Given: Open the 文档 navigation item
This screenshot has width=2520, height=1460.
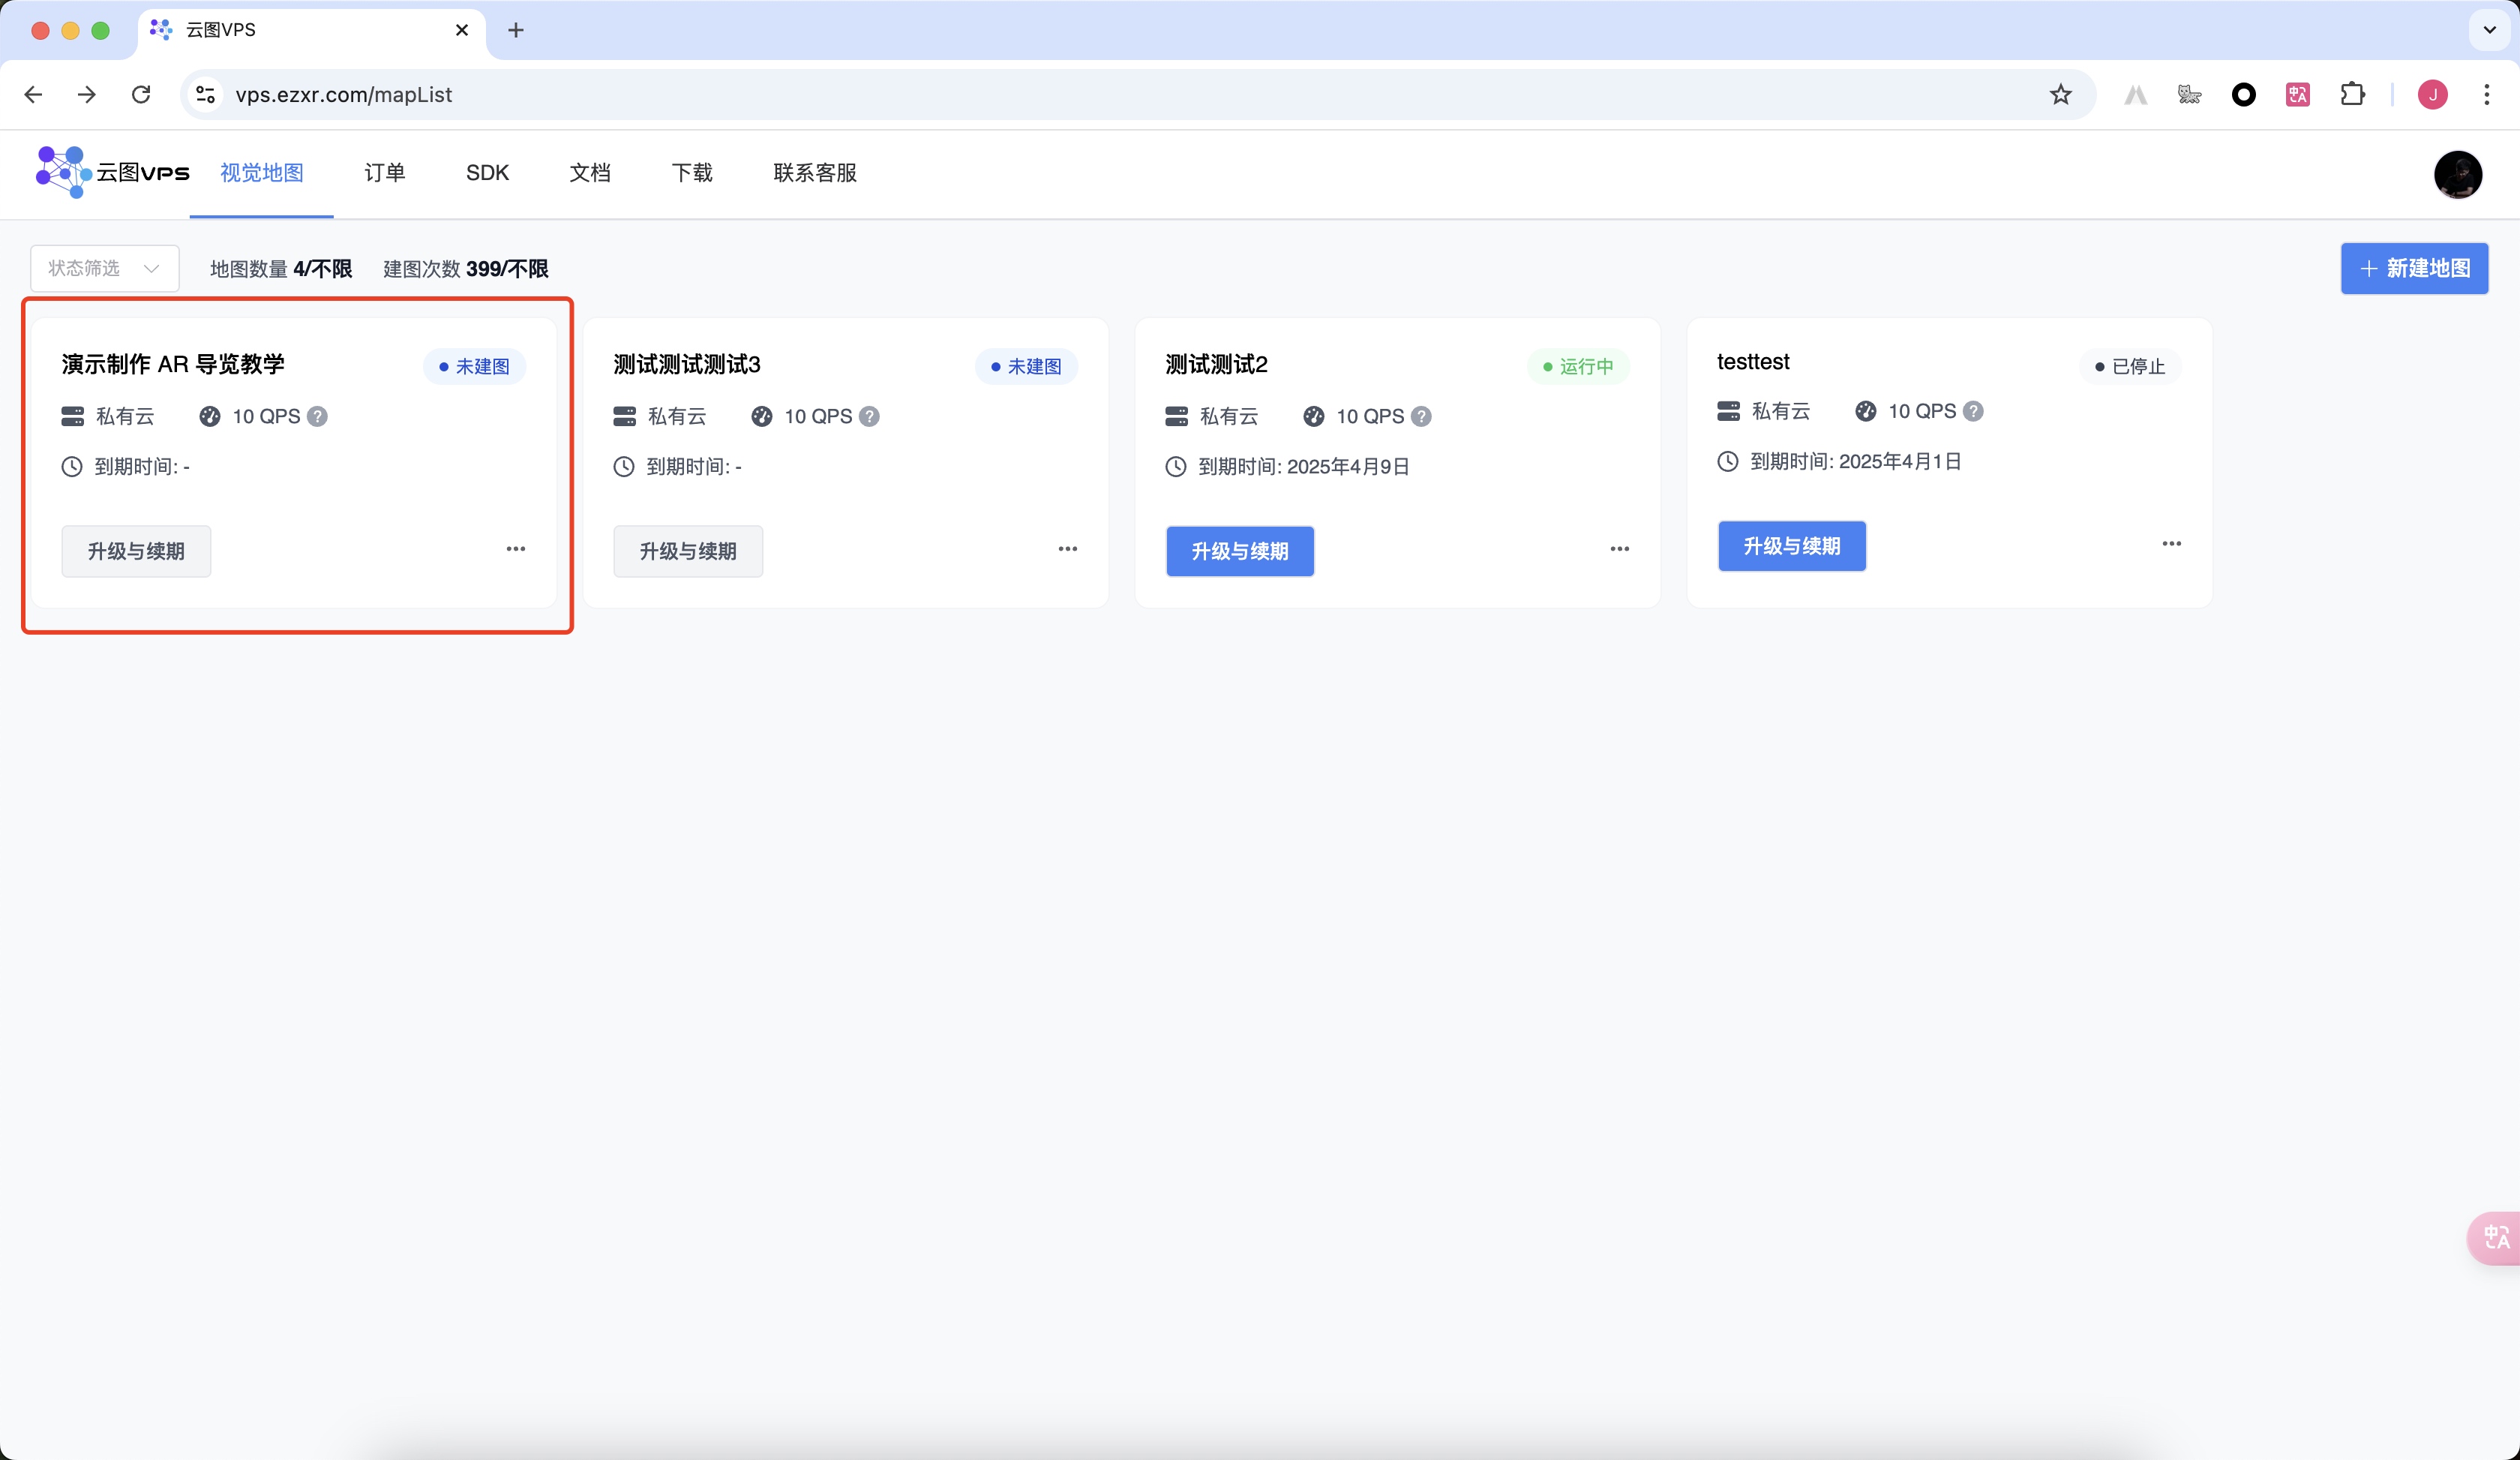Looking at the screenshot, I should point(590,173).
